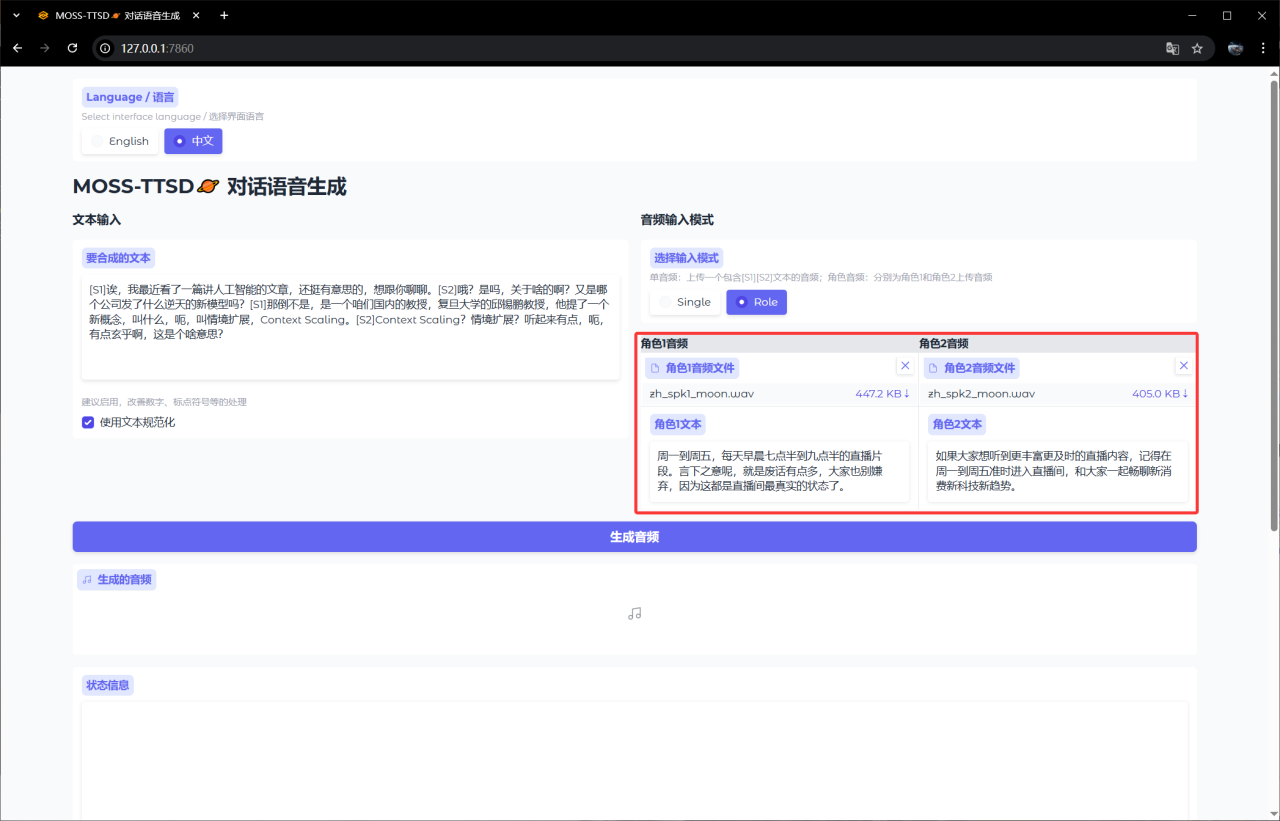This screenshot has height=821, width=1280.
Task: View site information for 127.0.0.1
Action: [105, 48]
